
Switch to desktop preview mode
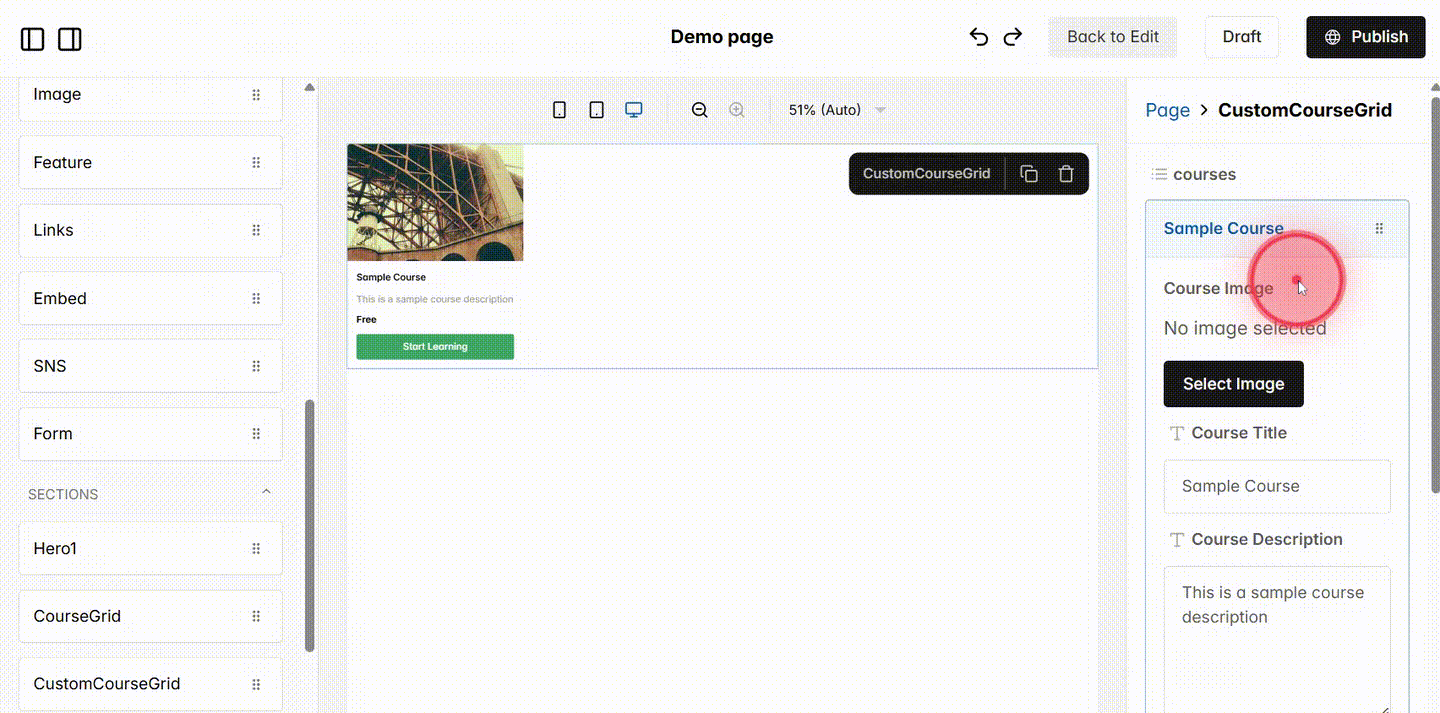(x=633, y=109)
